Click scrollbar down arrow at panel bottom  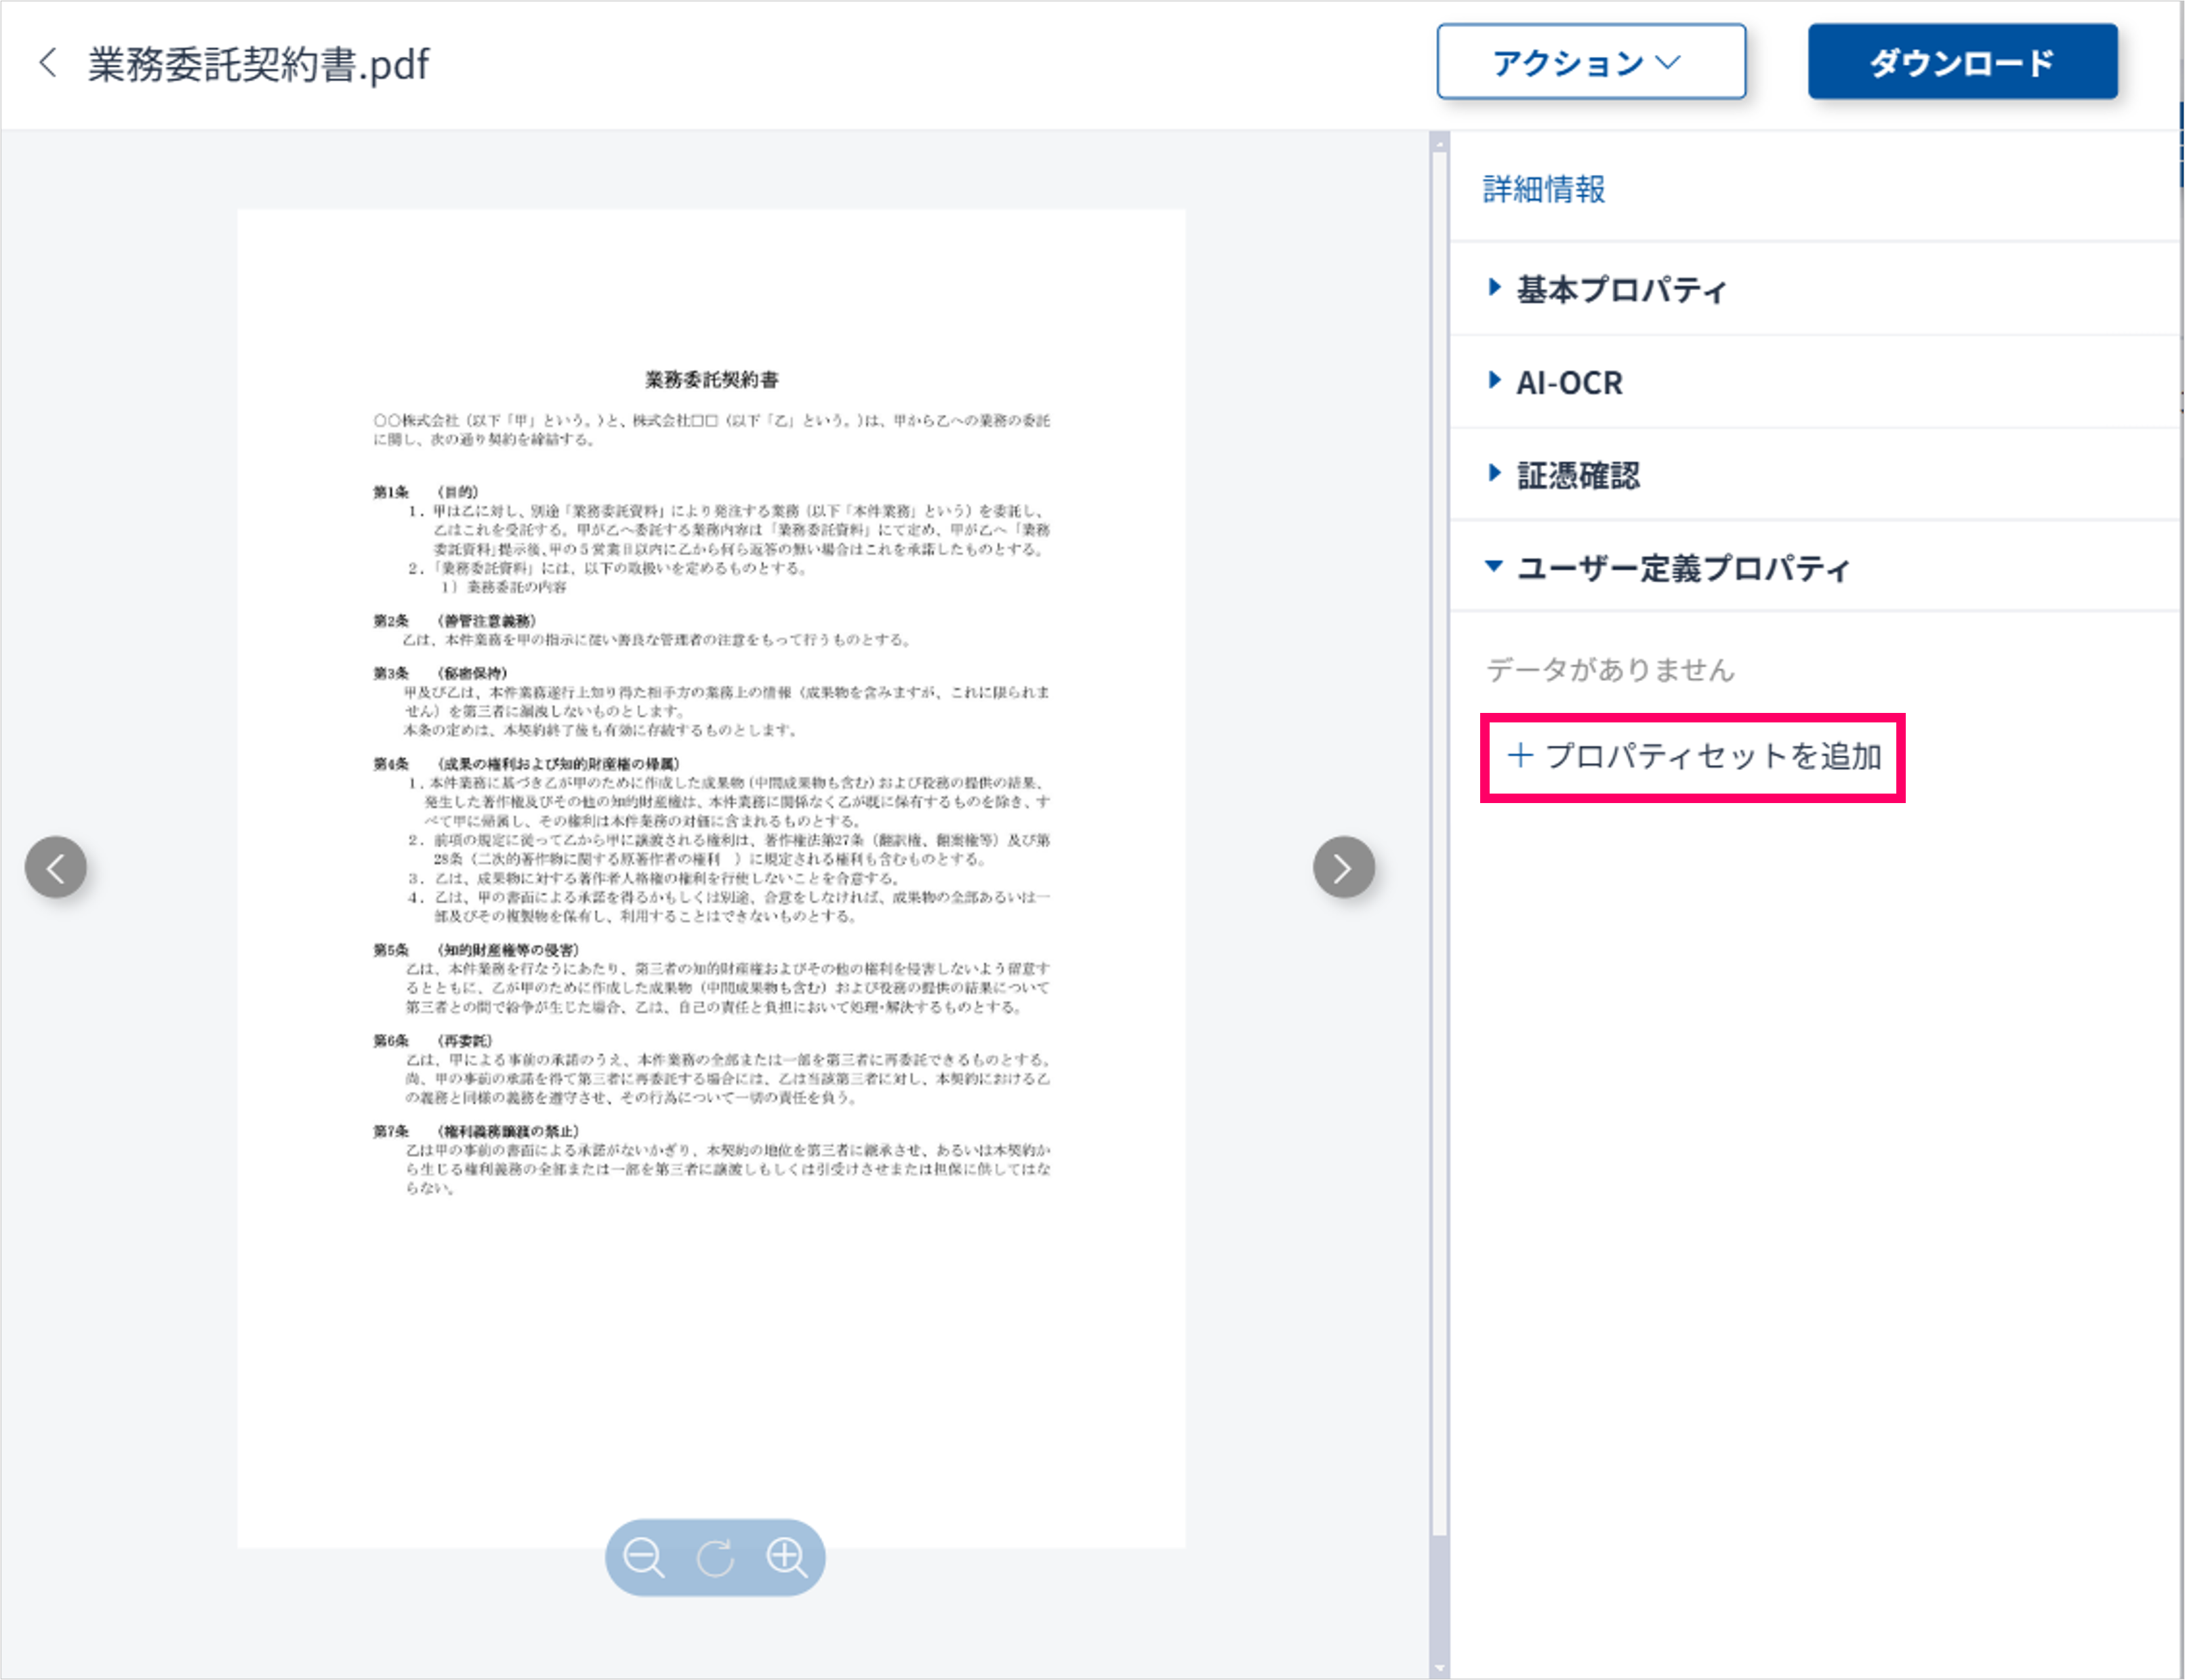pos(1439,1667)
